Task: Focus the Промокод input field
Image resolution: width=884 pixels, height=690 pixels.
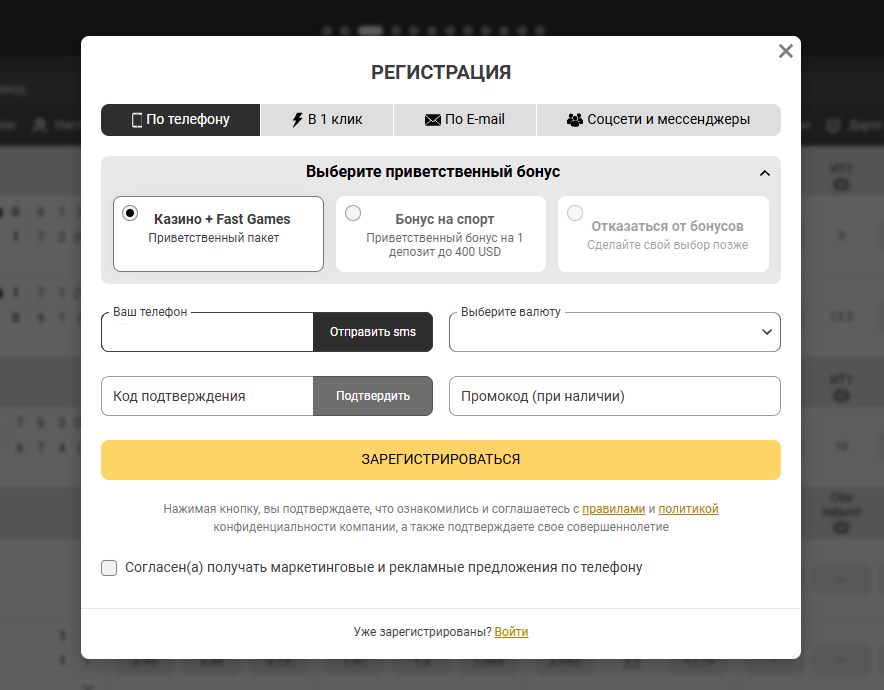Action: 614,396
